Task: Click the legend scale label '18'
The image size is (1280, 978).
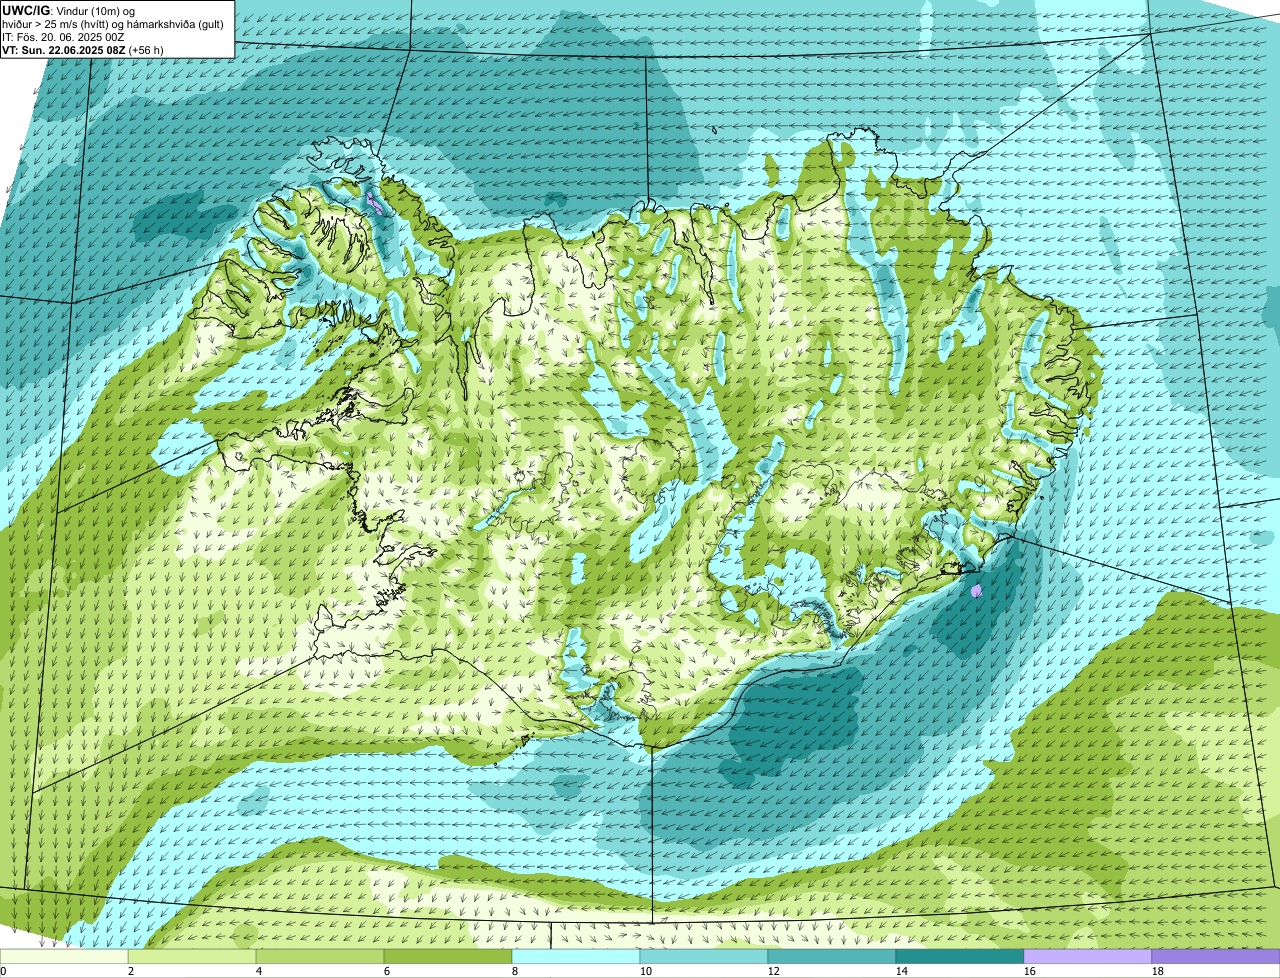Action: 1158,971
